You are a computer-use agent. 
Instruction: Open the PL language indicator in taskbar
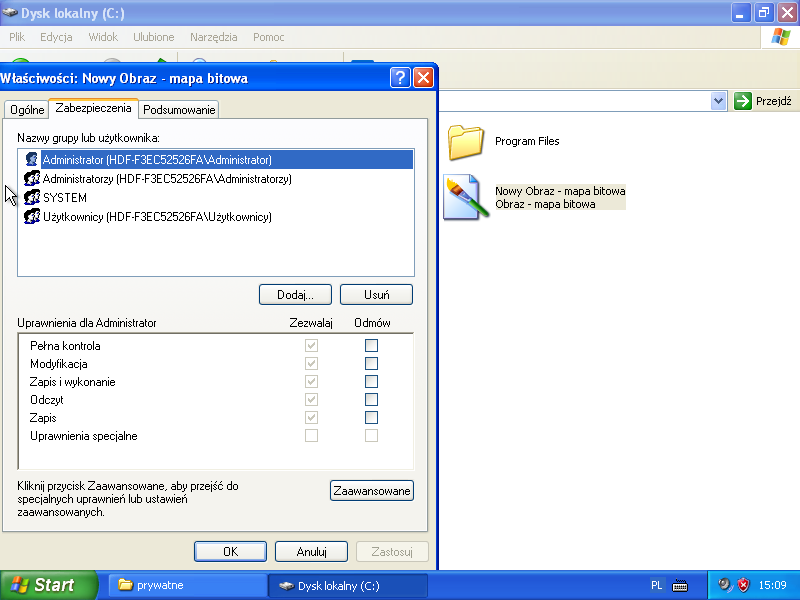click(657, 585)
